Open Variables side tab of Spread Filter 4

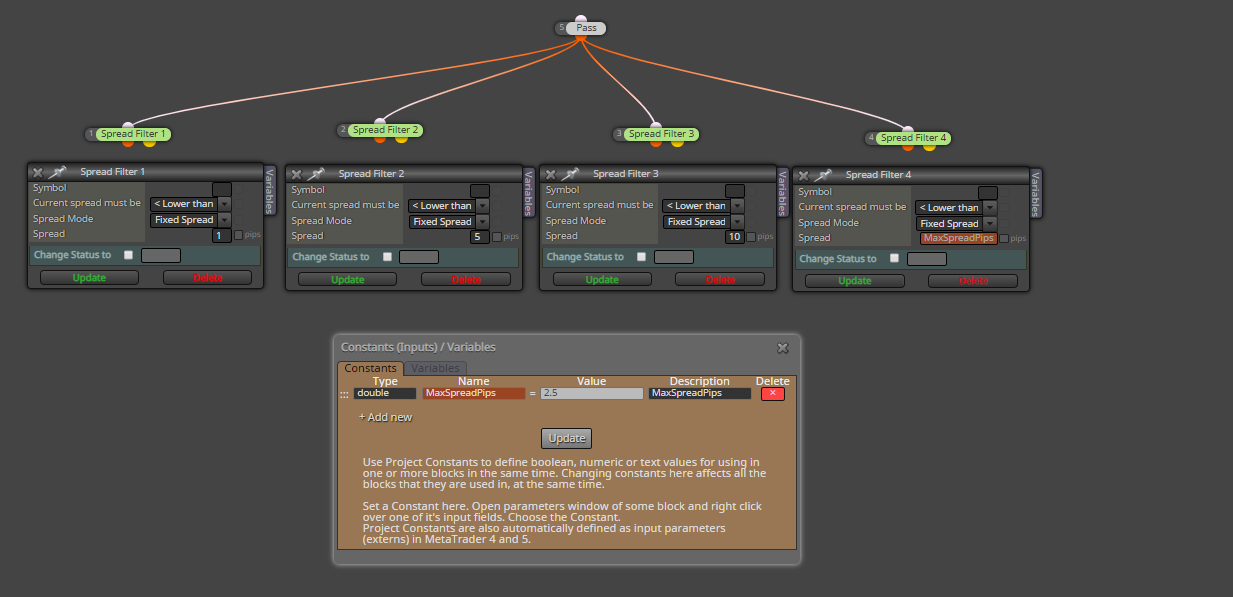pos(1036,194)
